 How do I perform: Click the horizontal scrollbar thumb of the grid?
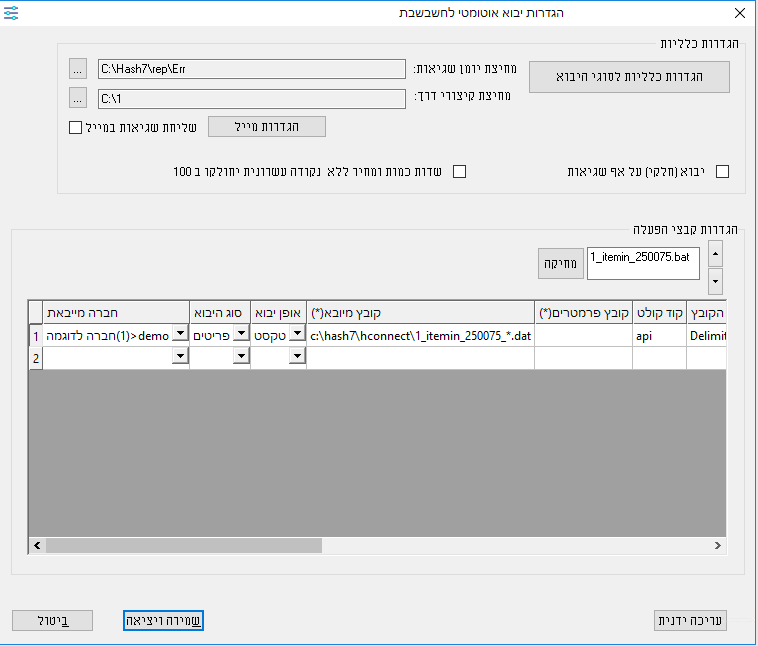pyautogui.click(x=184, y=545)
